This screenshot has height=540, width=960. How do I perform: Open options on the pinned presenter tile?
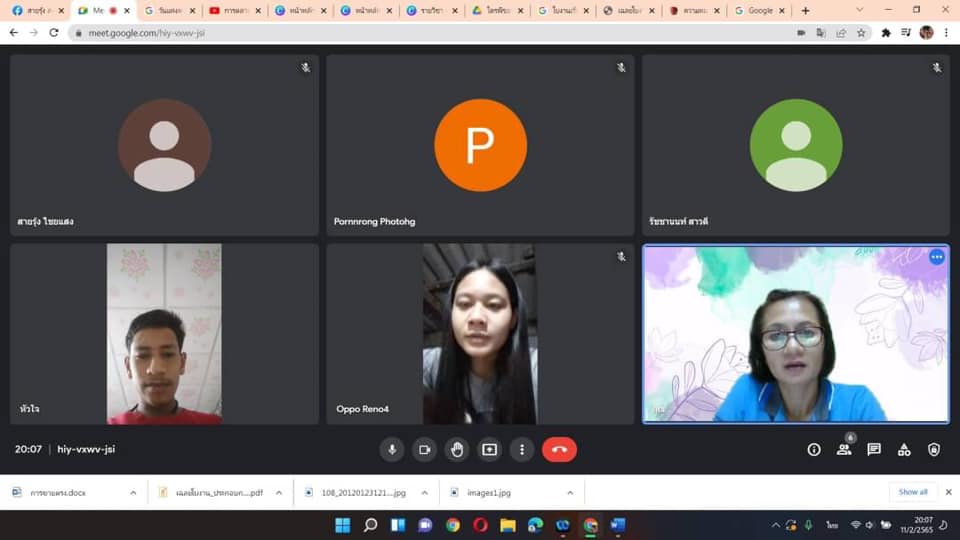coord(936,257)
